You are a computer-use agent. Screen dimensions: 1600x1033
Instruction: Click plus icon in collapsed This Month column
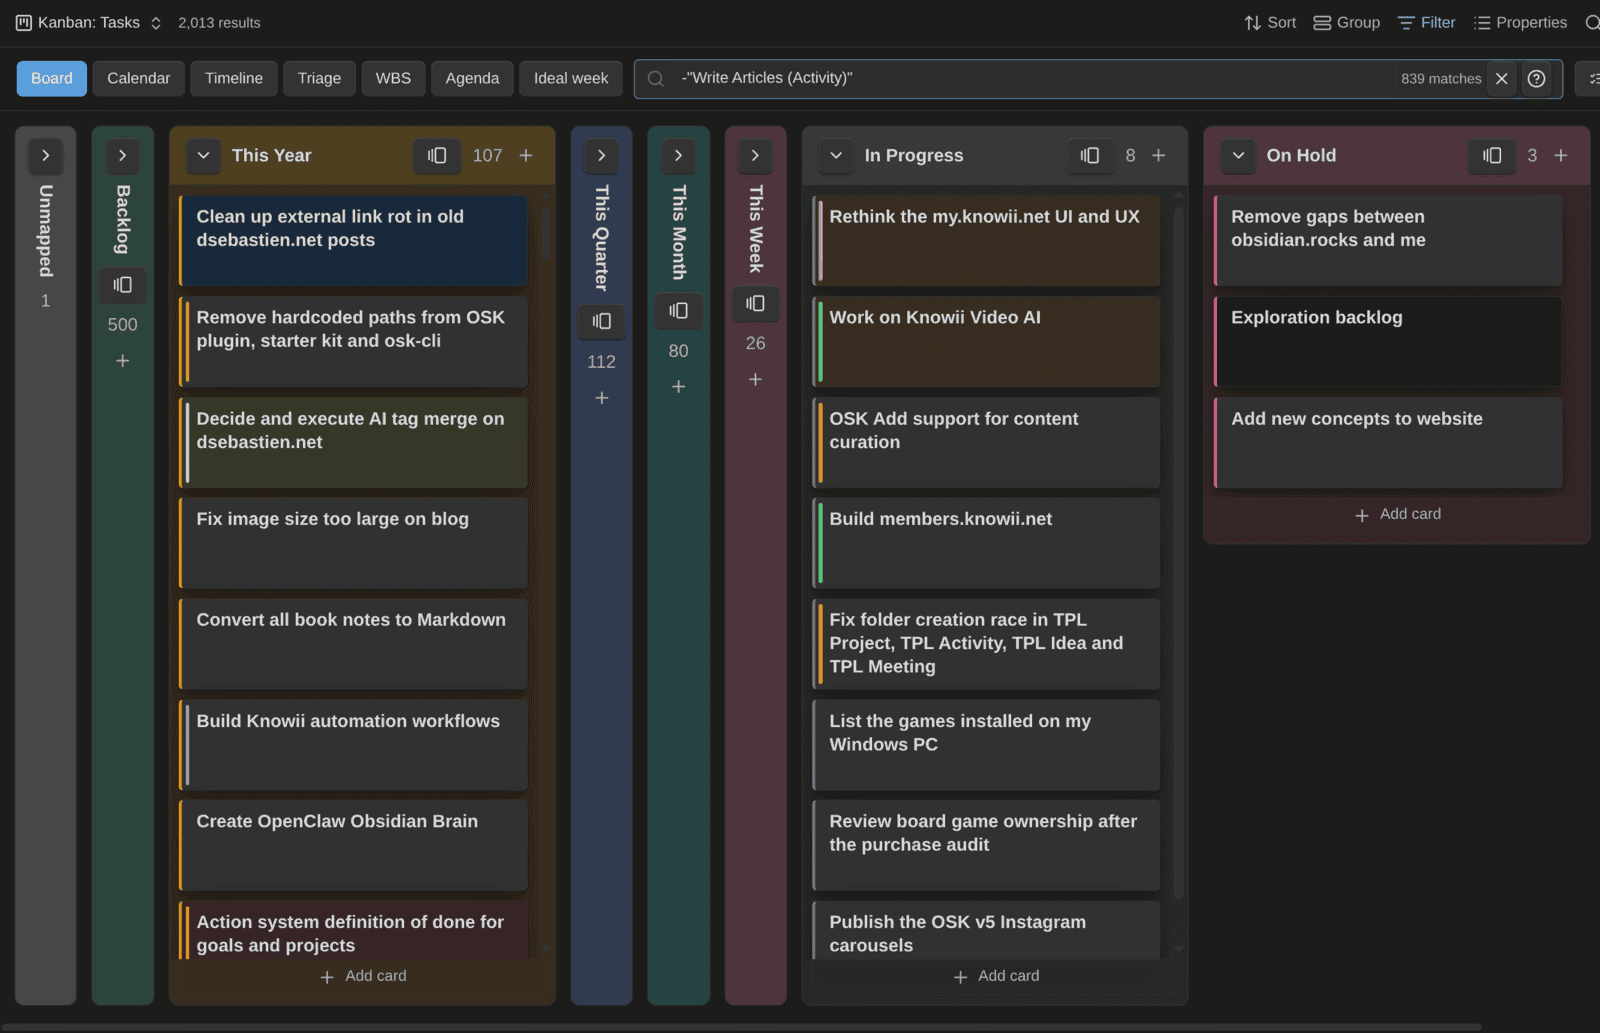click(678, 386)
